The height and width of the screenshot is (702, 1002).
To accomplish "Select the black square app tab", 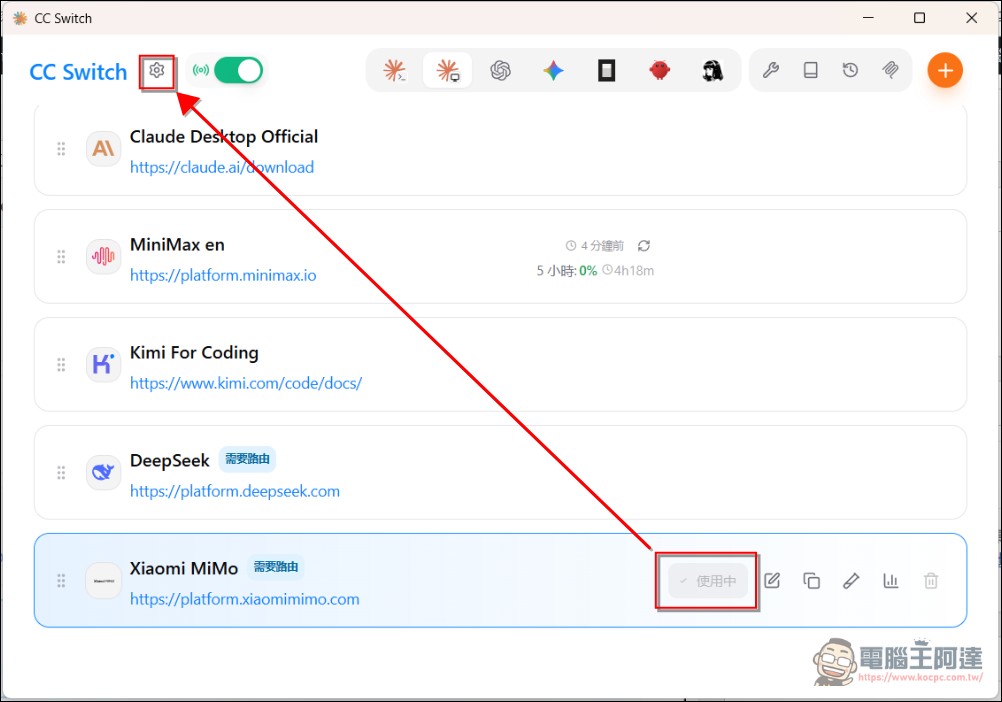I will pos(606,70).
